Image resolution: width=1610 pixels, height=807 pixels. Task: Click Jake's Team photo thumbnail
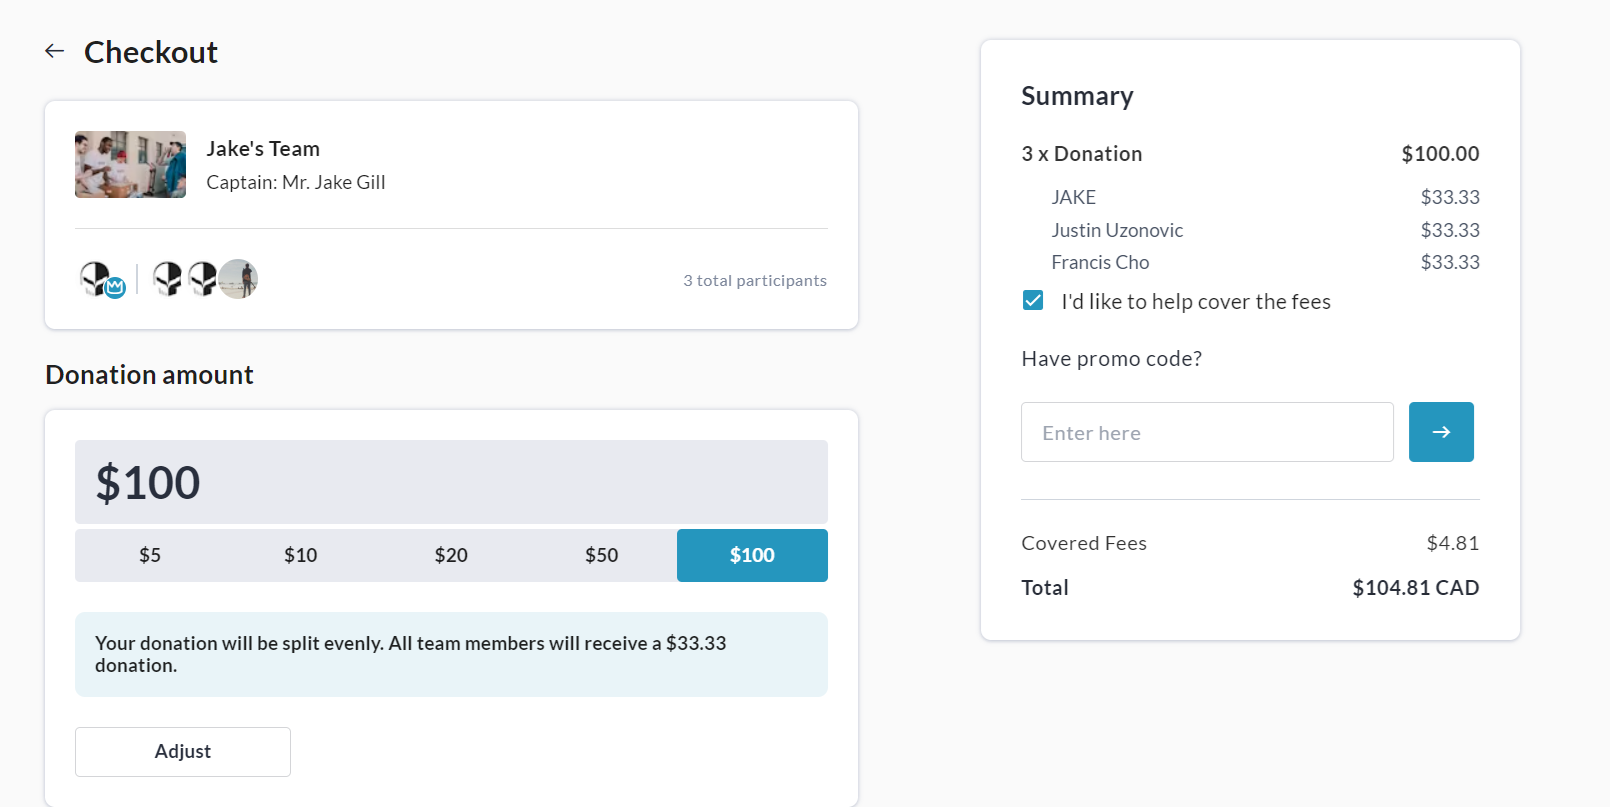pyautogui.click(x=130, y=165)
